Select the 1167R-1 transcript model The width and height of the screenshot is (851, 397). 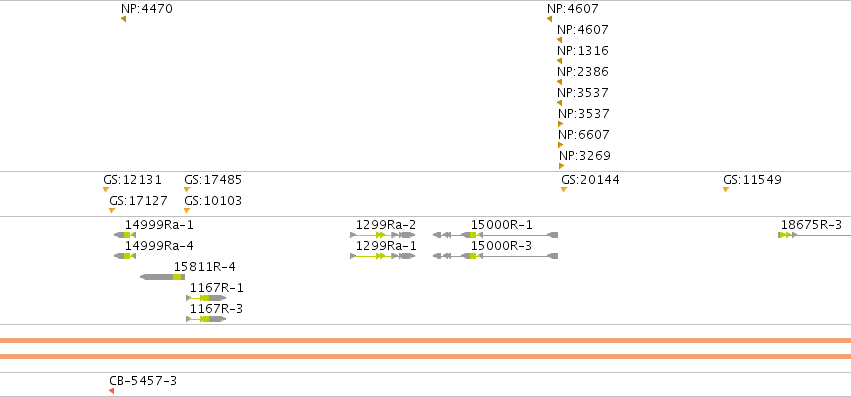point(206,298)
